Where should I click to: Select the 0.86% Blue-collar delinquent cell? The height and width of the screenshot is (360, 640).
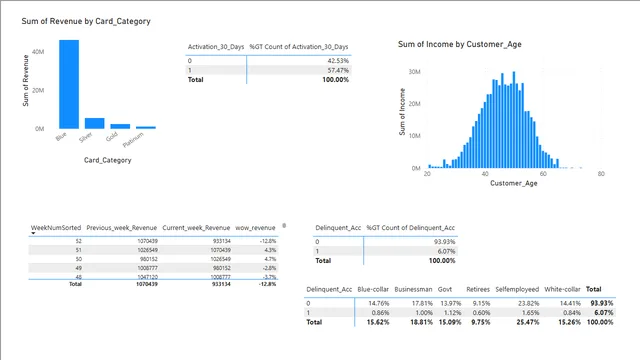[x=380, y=313]
